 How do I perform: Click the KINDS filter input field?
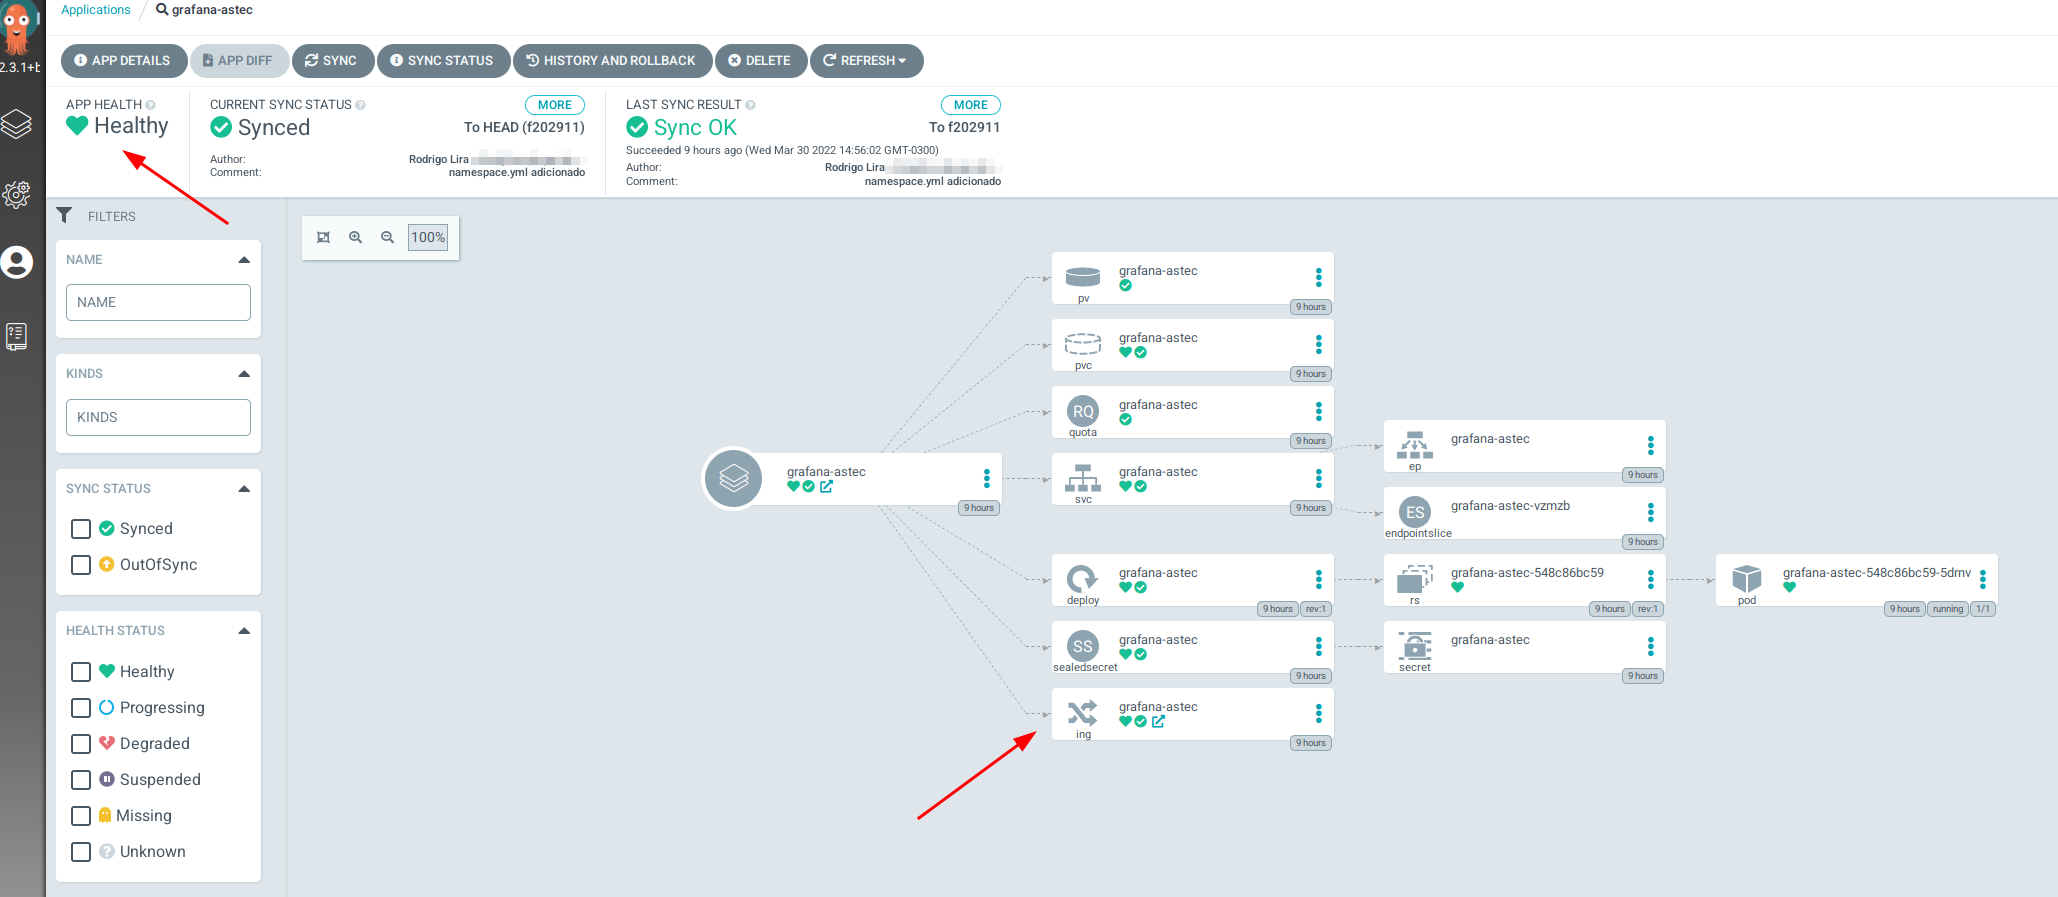tap(158, 417)
